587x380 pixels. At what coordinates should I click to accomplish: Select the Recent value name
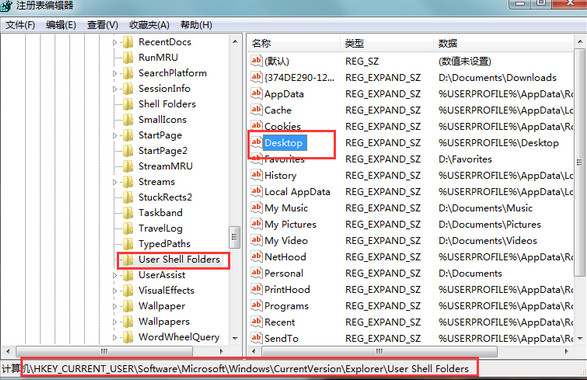pos(280,322)
